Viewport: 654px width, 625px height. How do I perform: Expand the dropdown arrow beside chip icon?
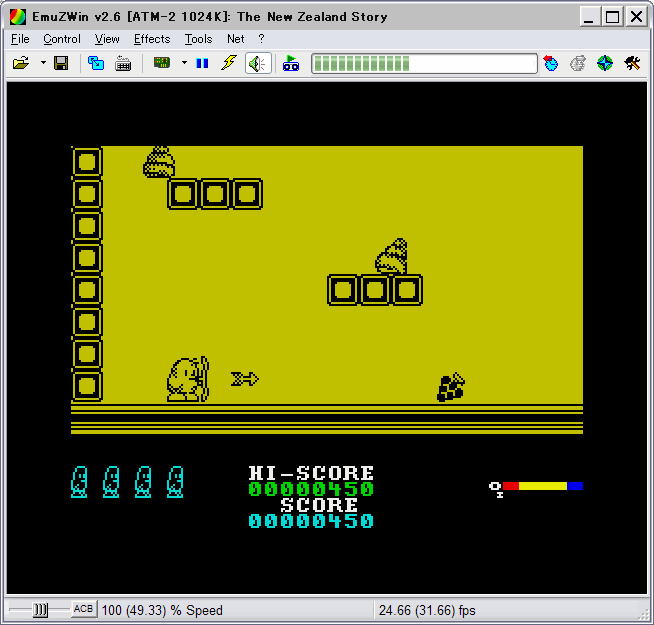(184, 63)
